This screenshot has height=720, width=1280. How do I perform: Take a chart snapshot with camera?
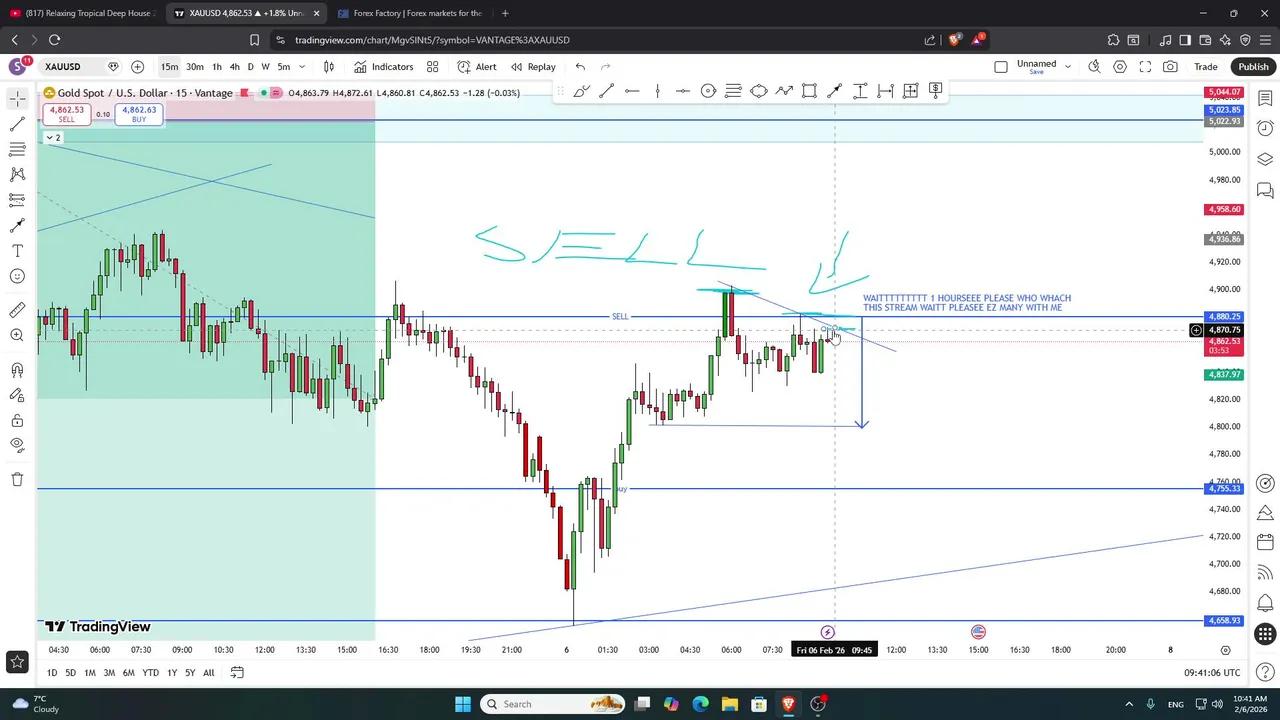1170,67
